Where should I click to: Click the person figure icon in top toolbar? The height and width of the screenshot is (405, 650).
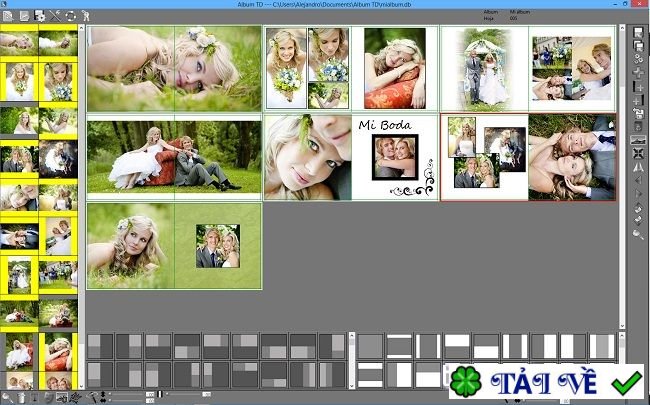click(x=85, y=16)
